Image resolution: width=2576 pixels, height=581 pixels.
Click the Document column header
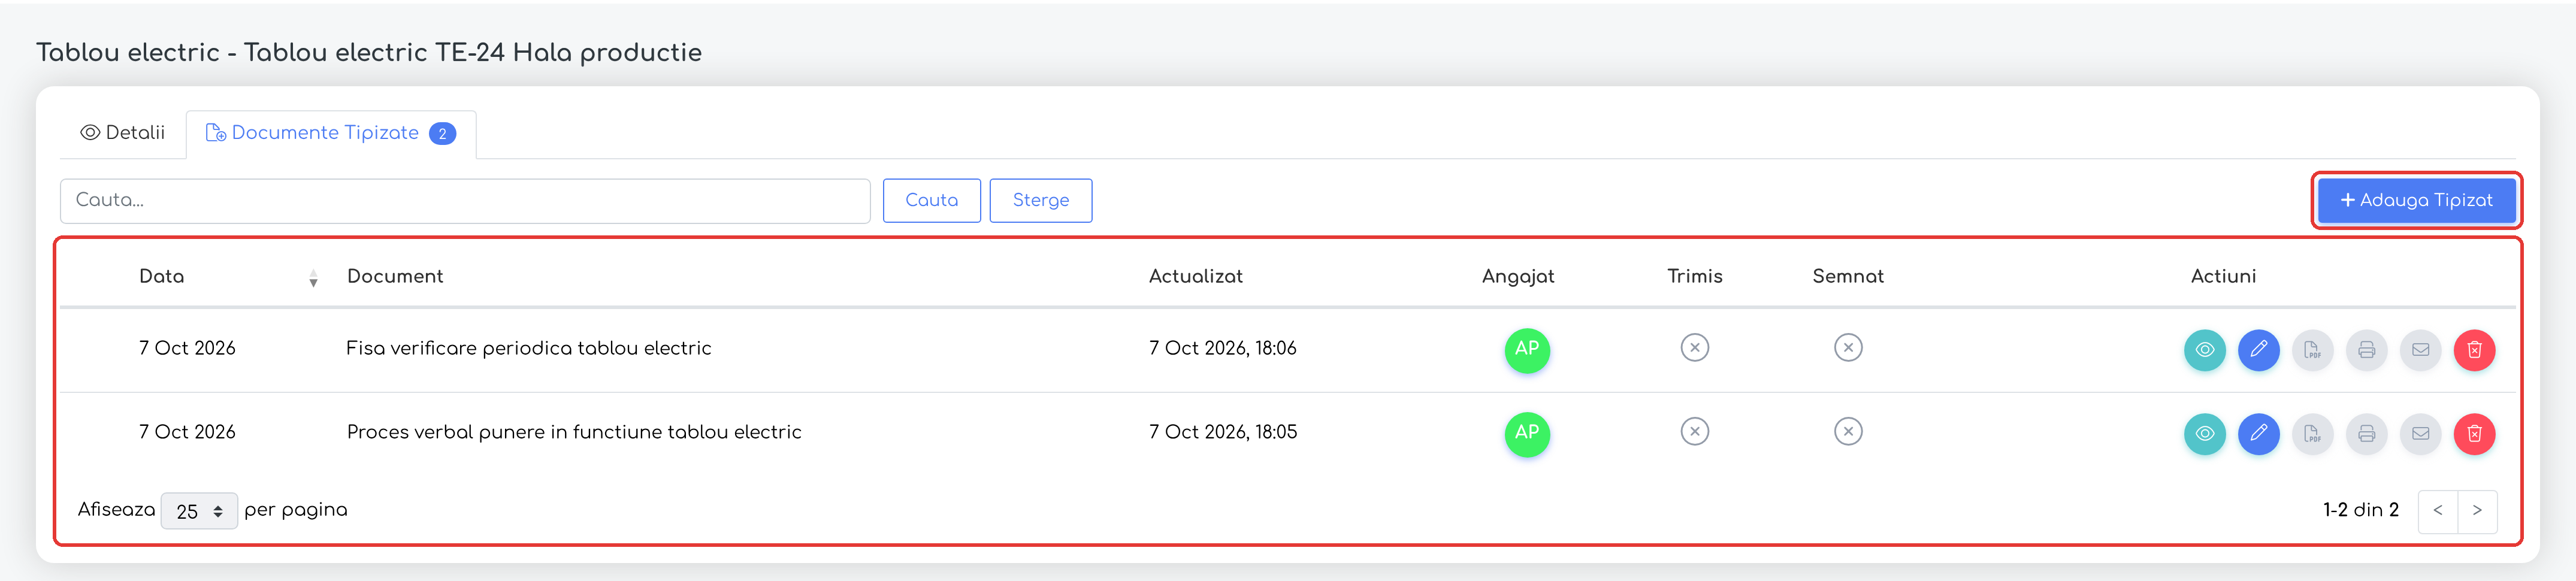pos(395,277)
